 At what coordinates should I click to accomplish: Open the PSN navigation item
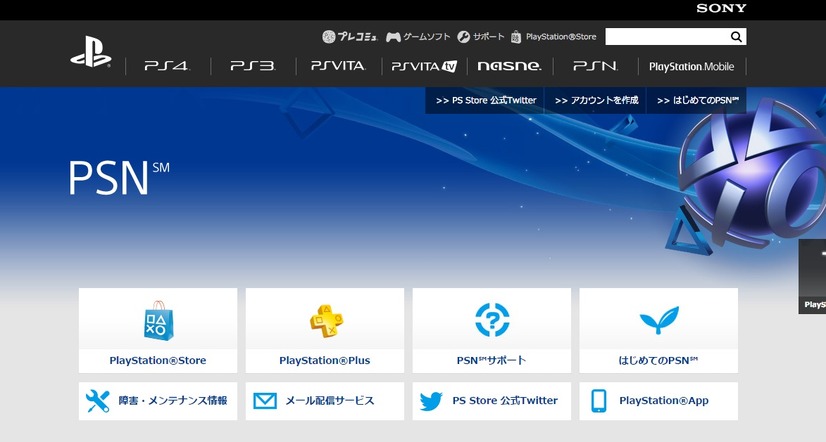coord(595,66)
